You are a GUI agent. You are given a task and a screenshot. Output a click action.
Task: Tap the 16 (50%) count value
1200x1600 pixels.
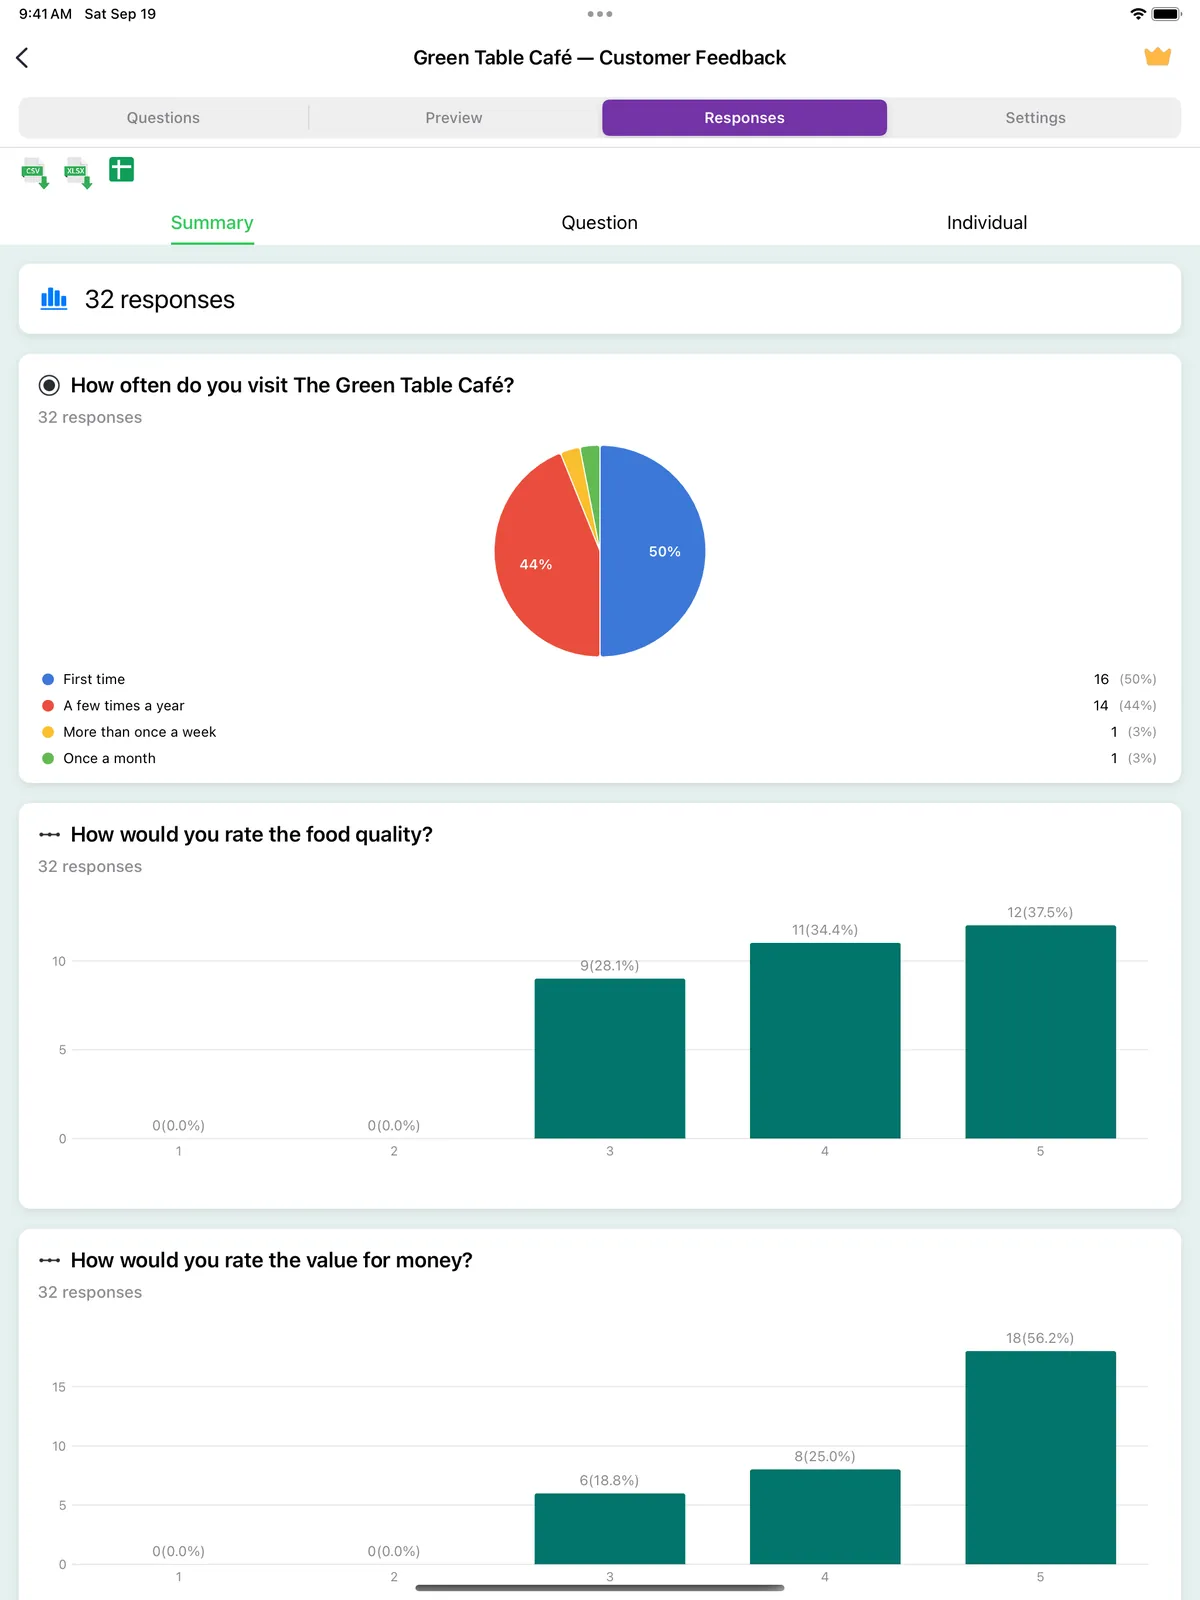click(x=1125, y=679)
